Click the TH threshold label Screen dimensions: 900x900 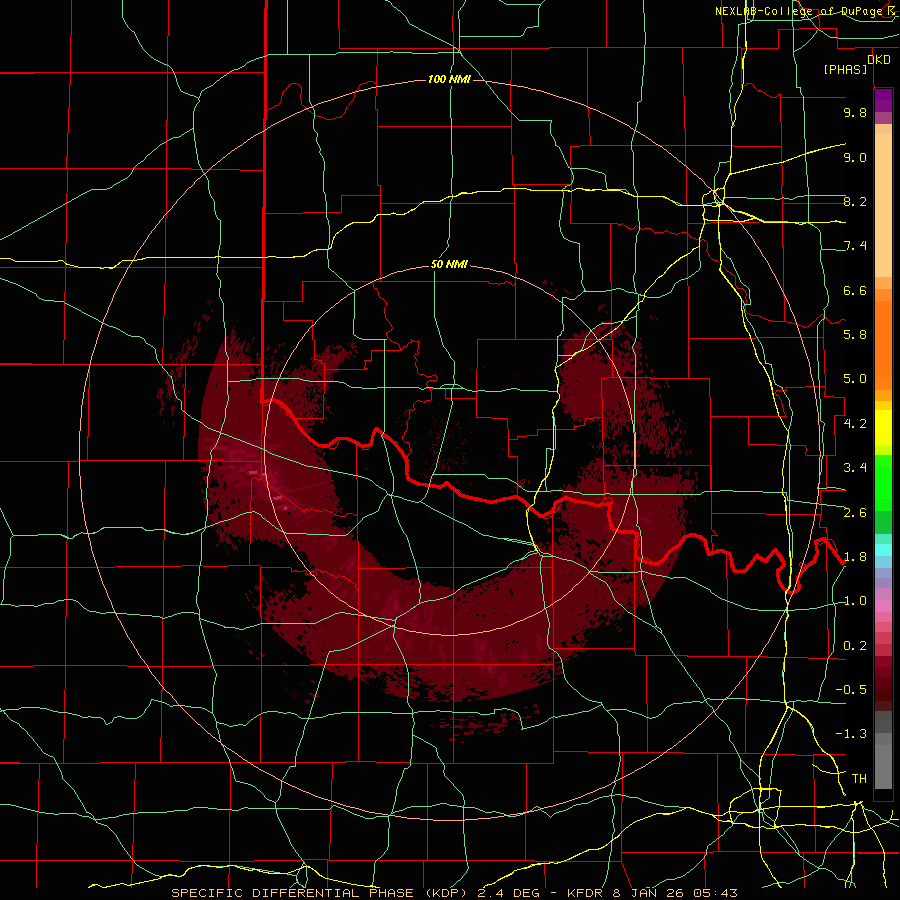[859, 779]
